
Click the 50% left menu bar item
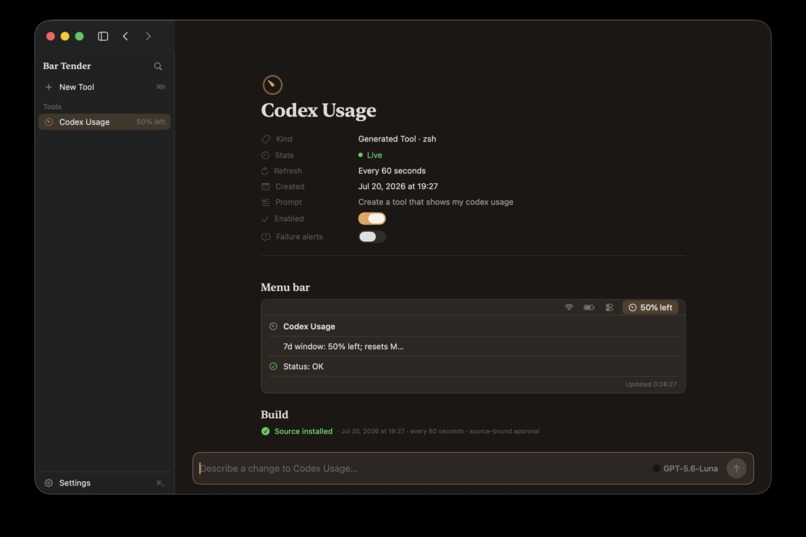pos(650,307)
